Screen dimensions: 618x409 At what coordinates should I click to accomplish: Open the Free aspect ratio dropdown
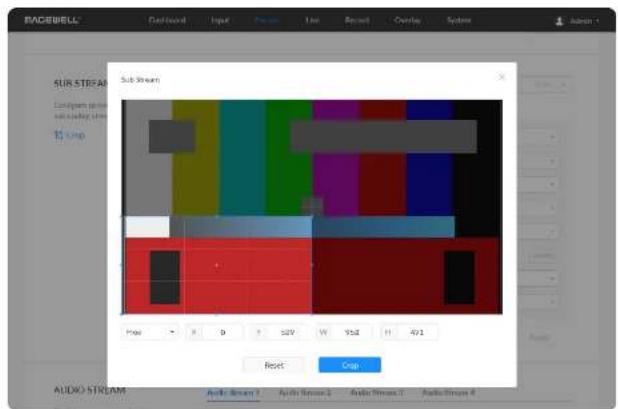tap(150, 332)
